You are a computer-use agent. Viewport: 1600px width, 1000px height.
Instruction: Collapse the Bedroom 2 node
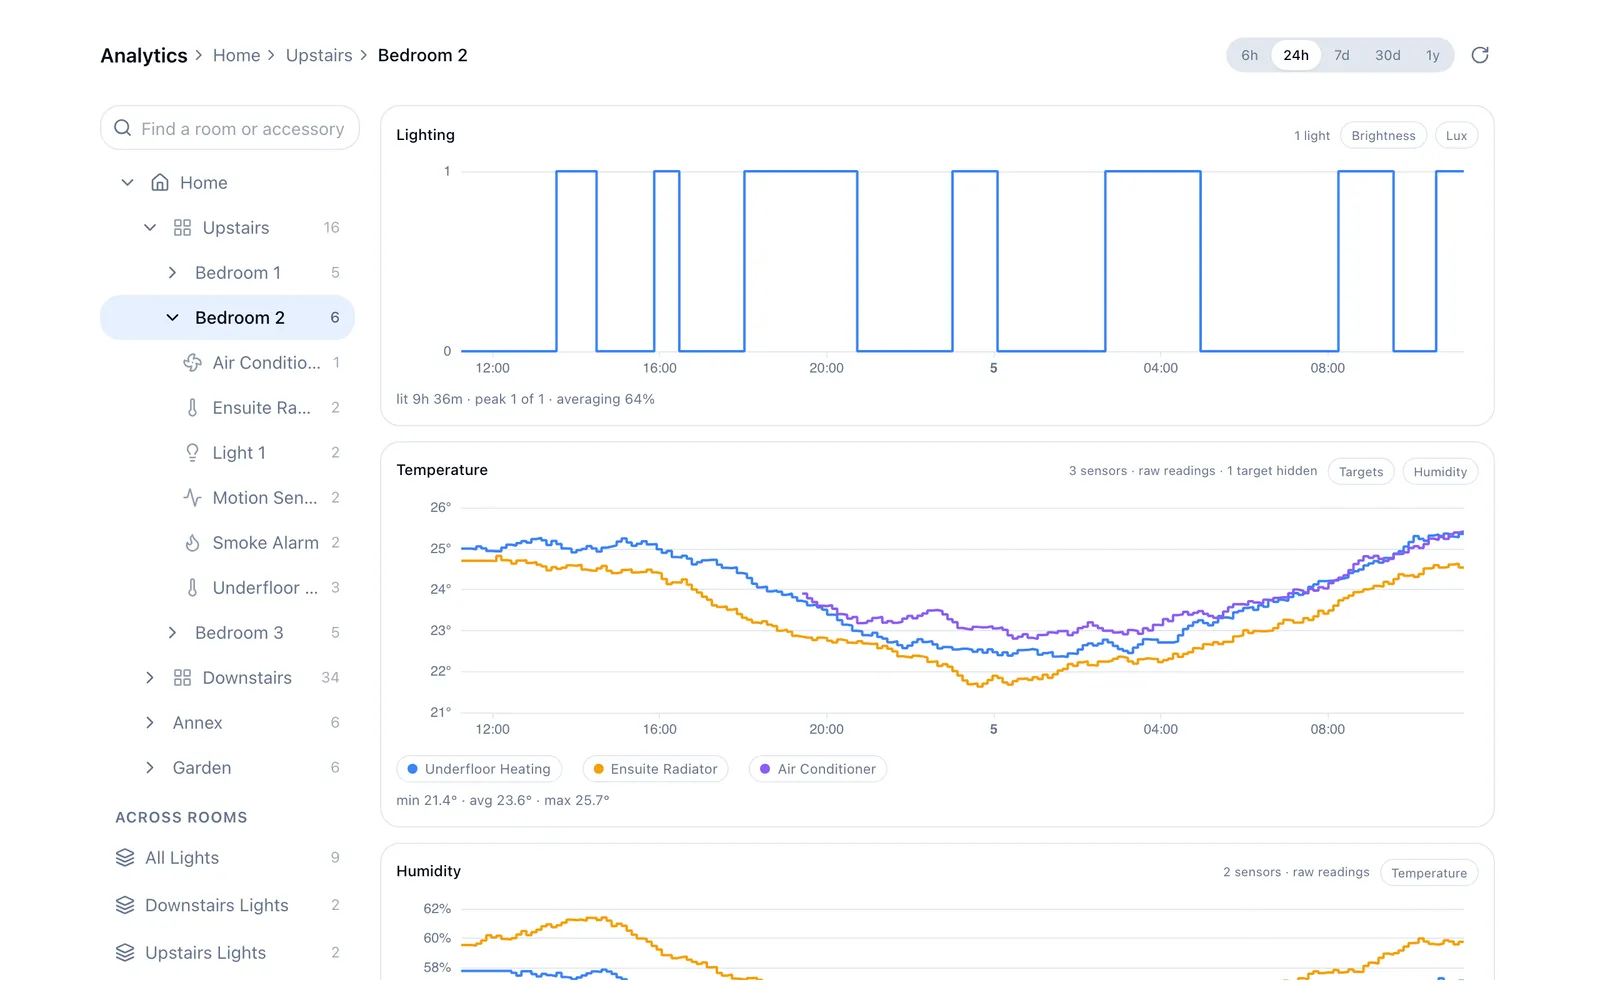click(172, 318)
